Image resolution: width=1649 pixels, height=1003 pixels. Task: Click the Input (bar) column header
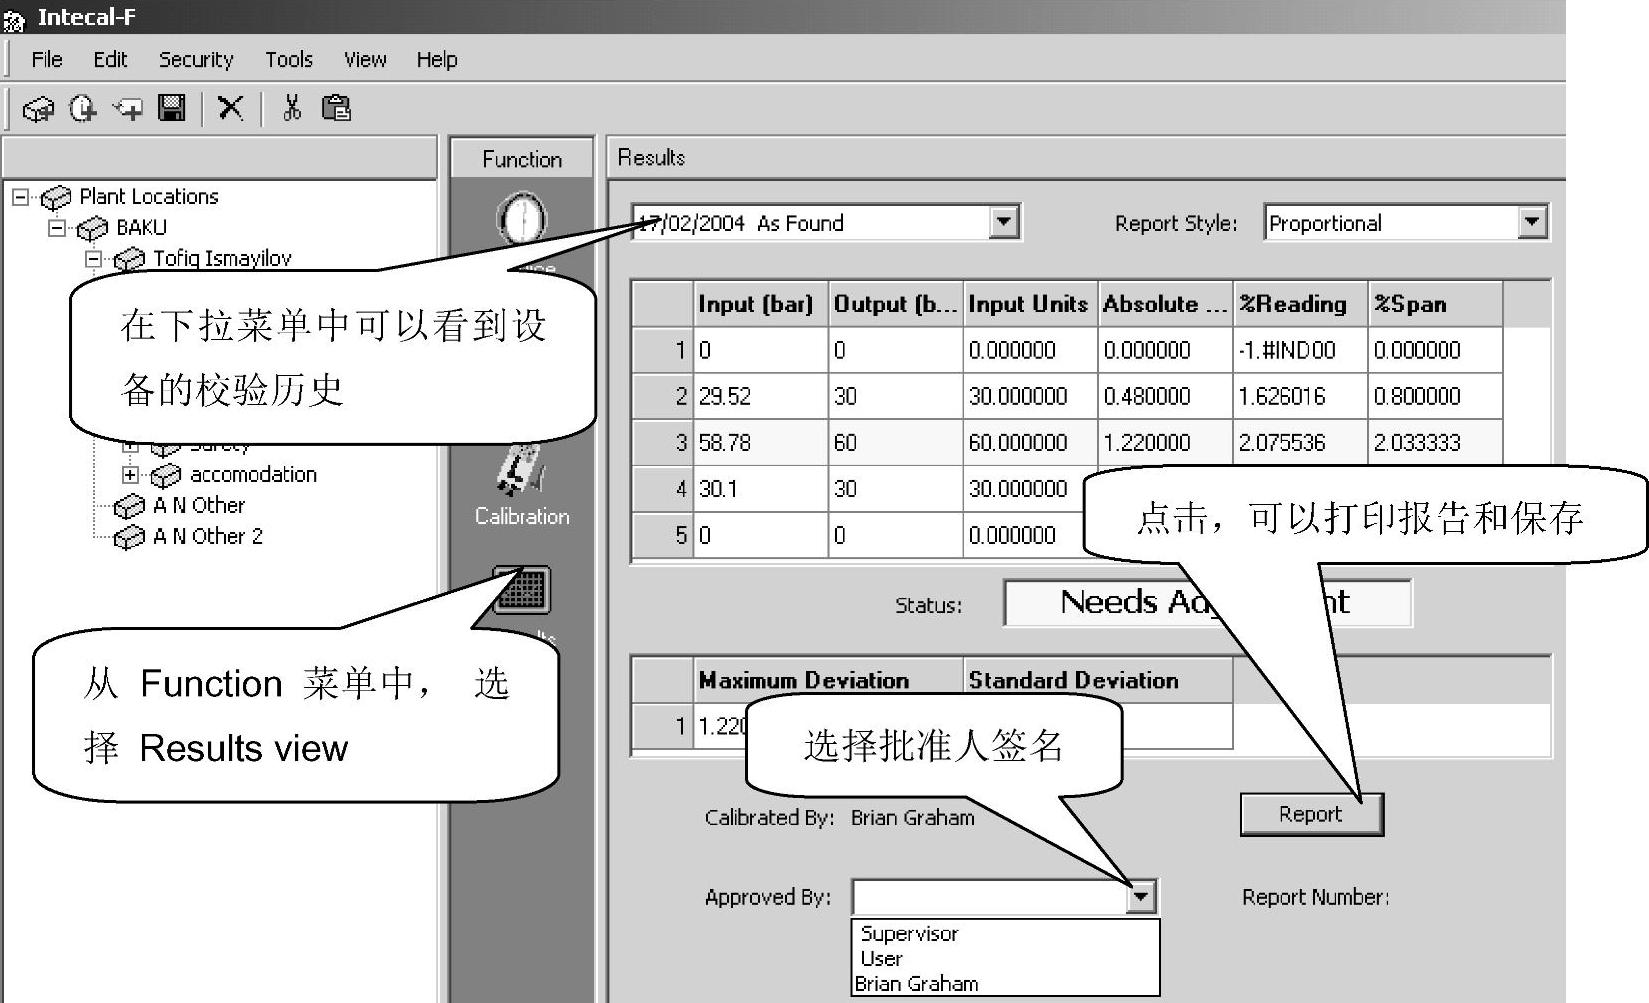[x=761, y=304]
